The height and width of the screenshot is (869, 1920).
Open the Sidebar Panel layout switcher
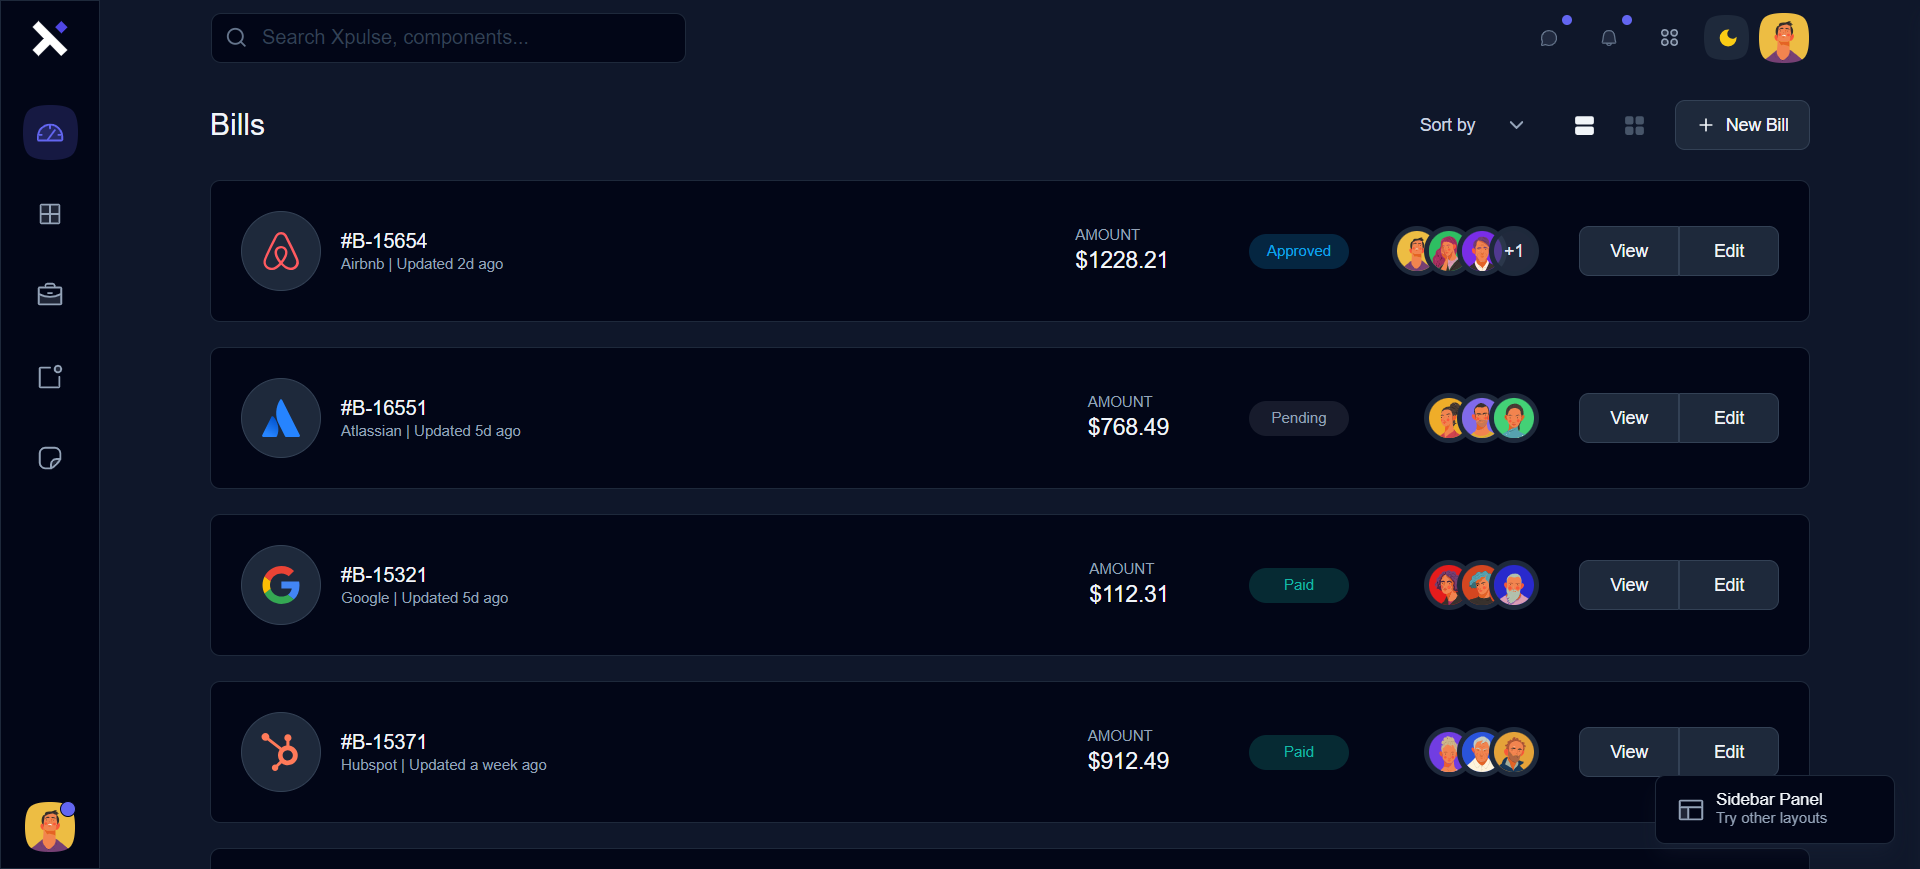point(1774,809)
